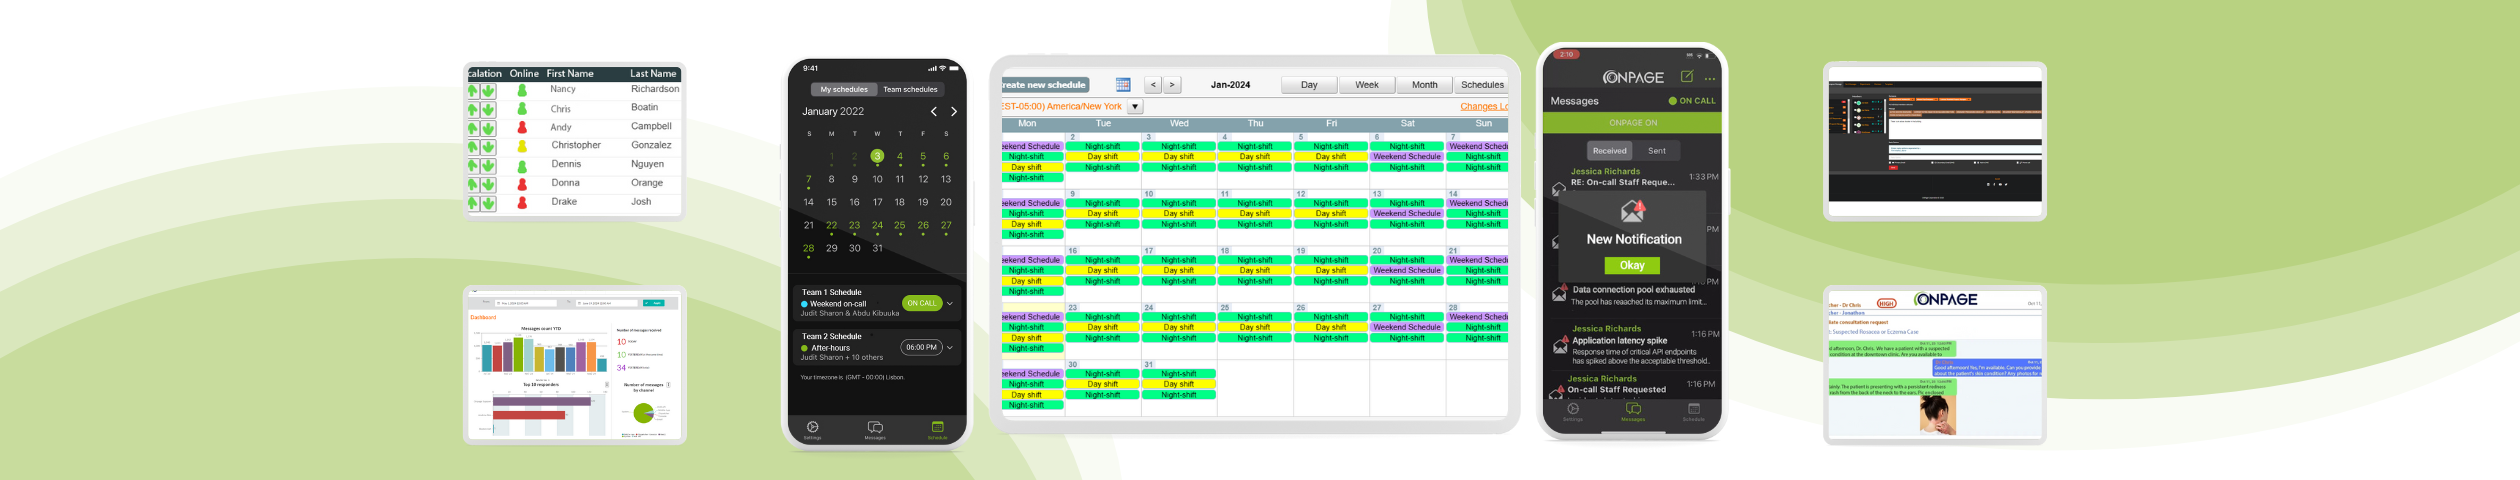This screenshot has width=2520, height=480.
Task: Open the dark console screenshot thumbnail
Action: click(1934, 141)
